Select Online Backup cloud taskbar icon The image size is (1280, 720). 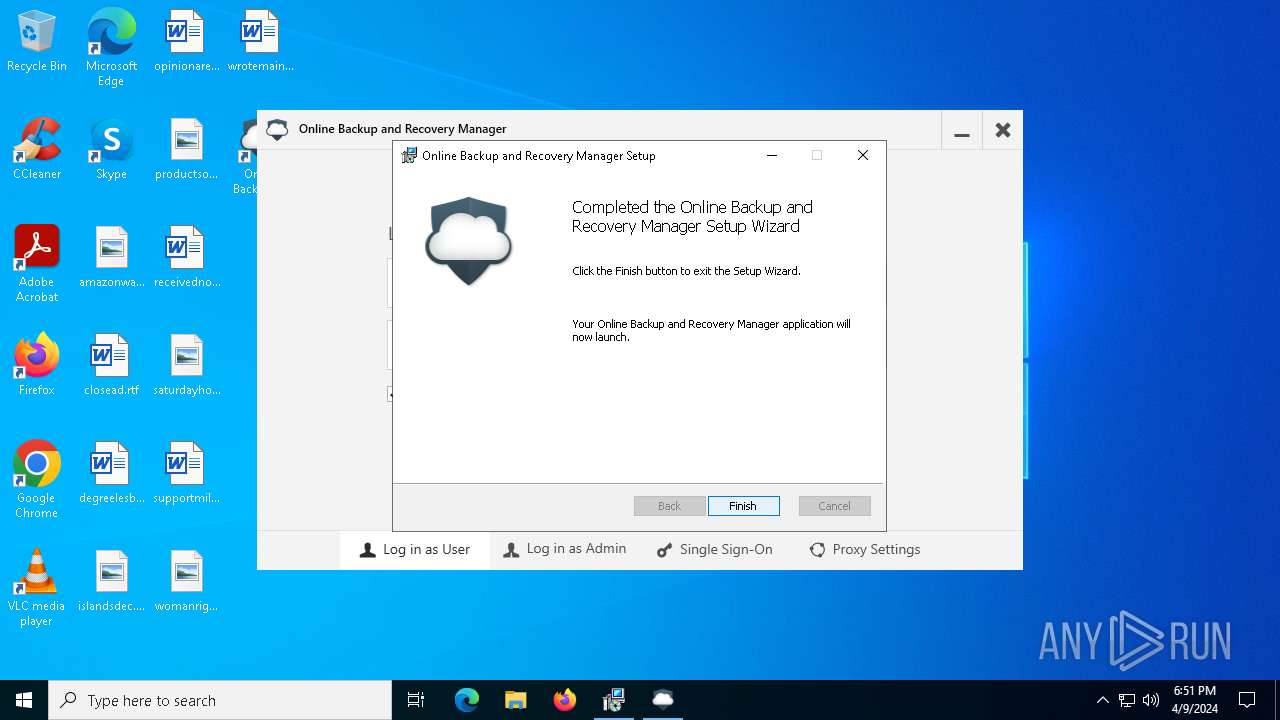[x=663, y=700]
